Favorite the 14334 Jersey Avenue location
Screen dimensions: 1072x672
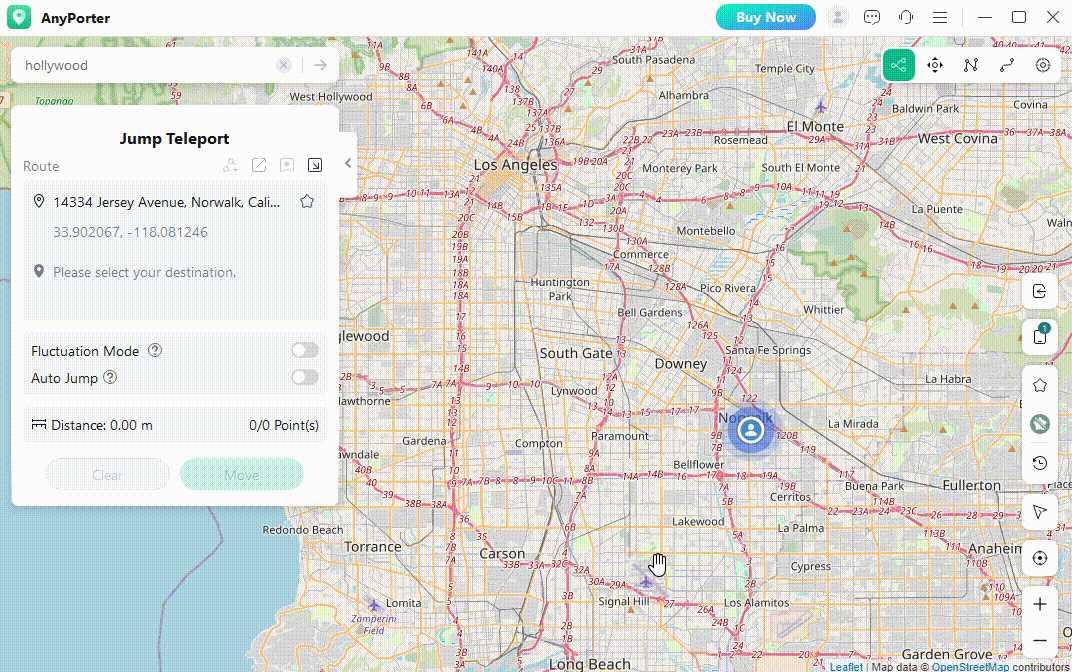click(x=307, y=202)
